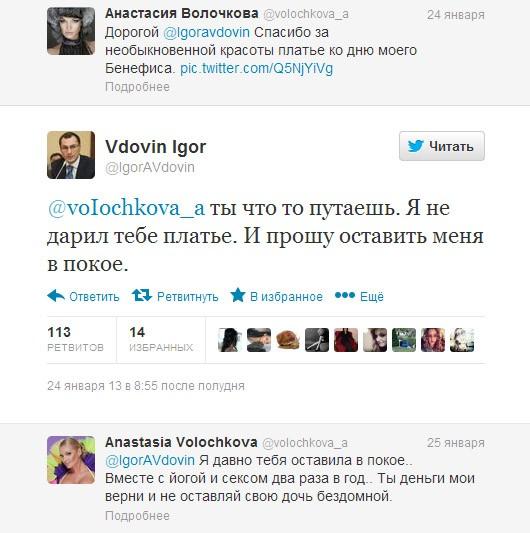Click the retweet arrows icon

[x=142, y=295]
